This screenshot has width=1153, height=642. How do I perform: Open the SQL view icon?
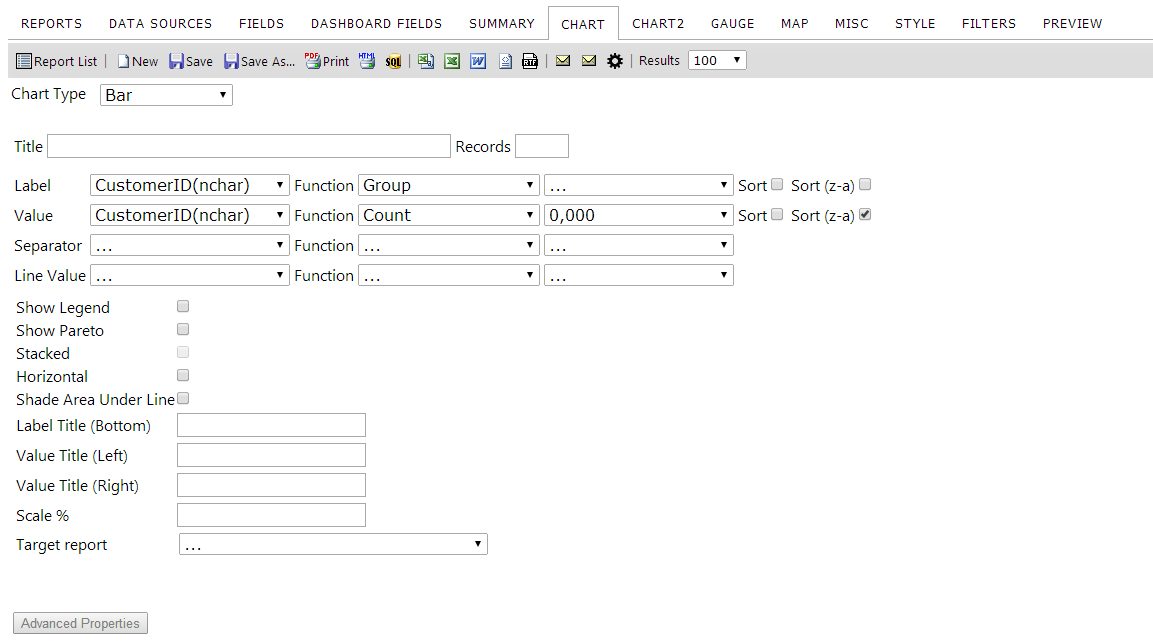pyautogui.click(x=393, y=62)
